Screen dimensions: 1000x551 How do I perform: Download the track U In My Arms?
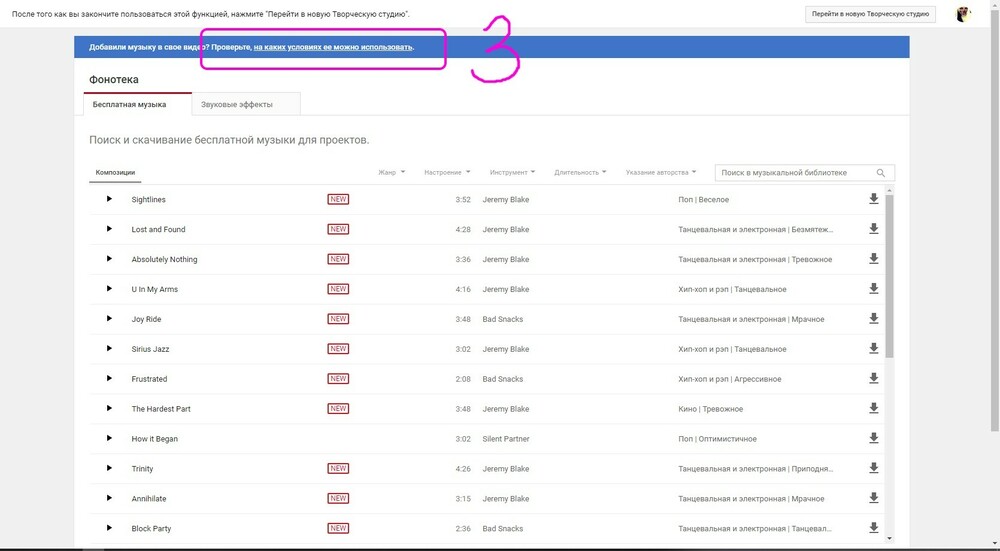point(874,289)
